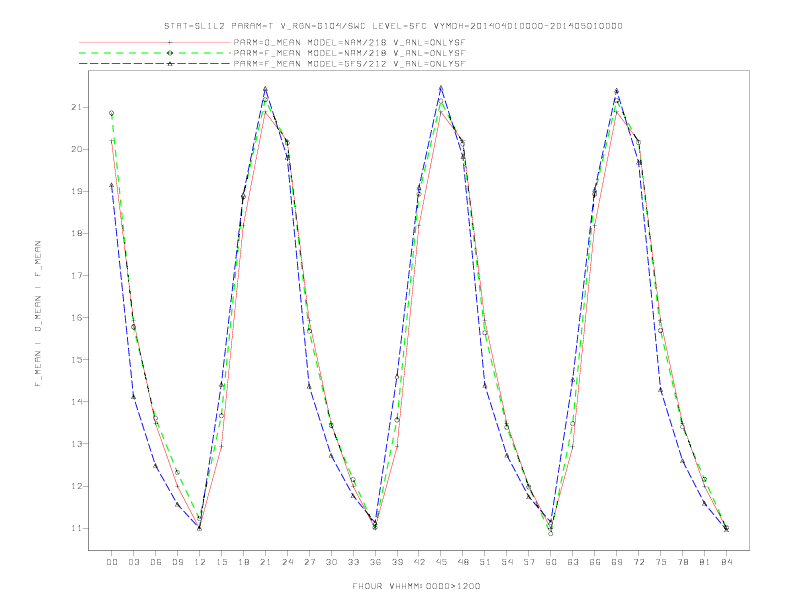The image size is (792, 612).
Task: Click x-axis forecast hour label 36
Action: (x=375, y=562)
